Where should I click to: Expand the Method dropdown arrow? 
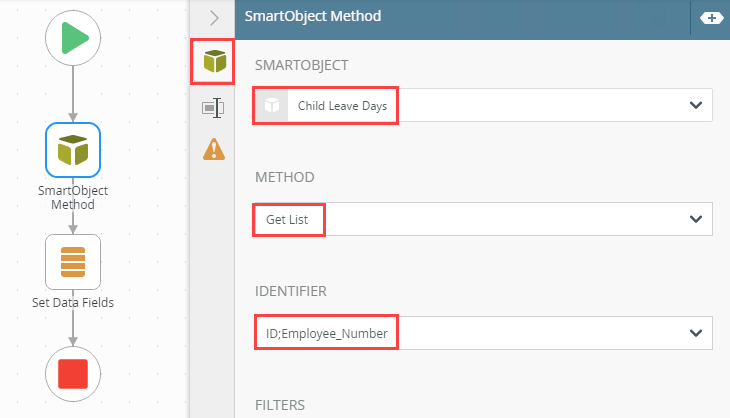[x=696, y=219]
